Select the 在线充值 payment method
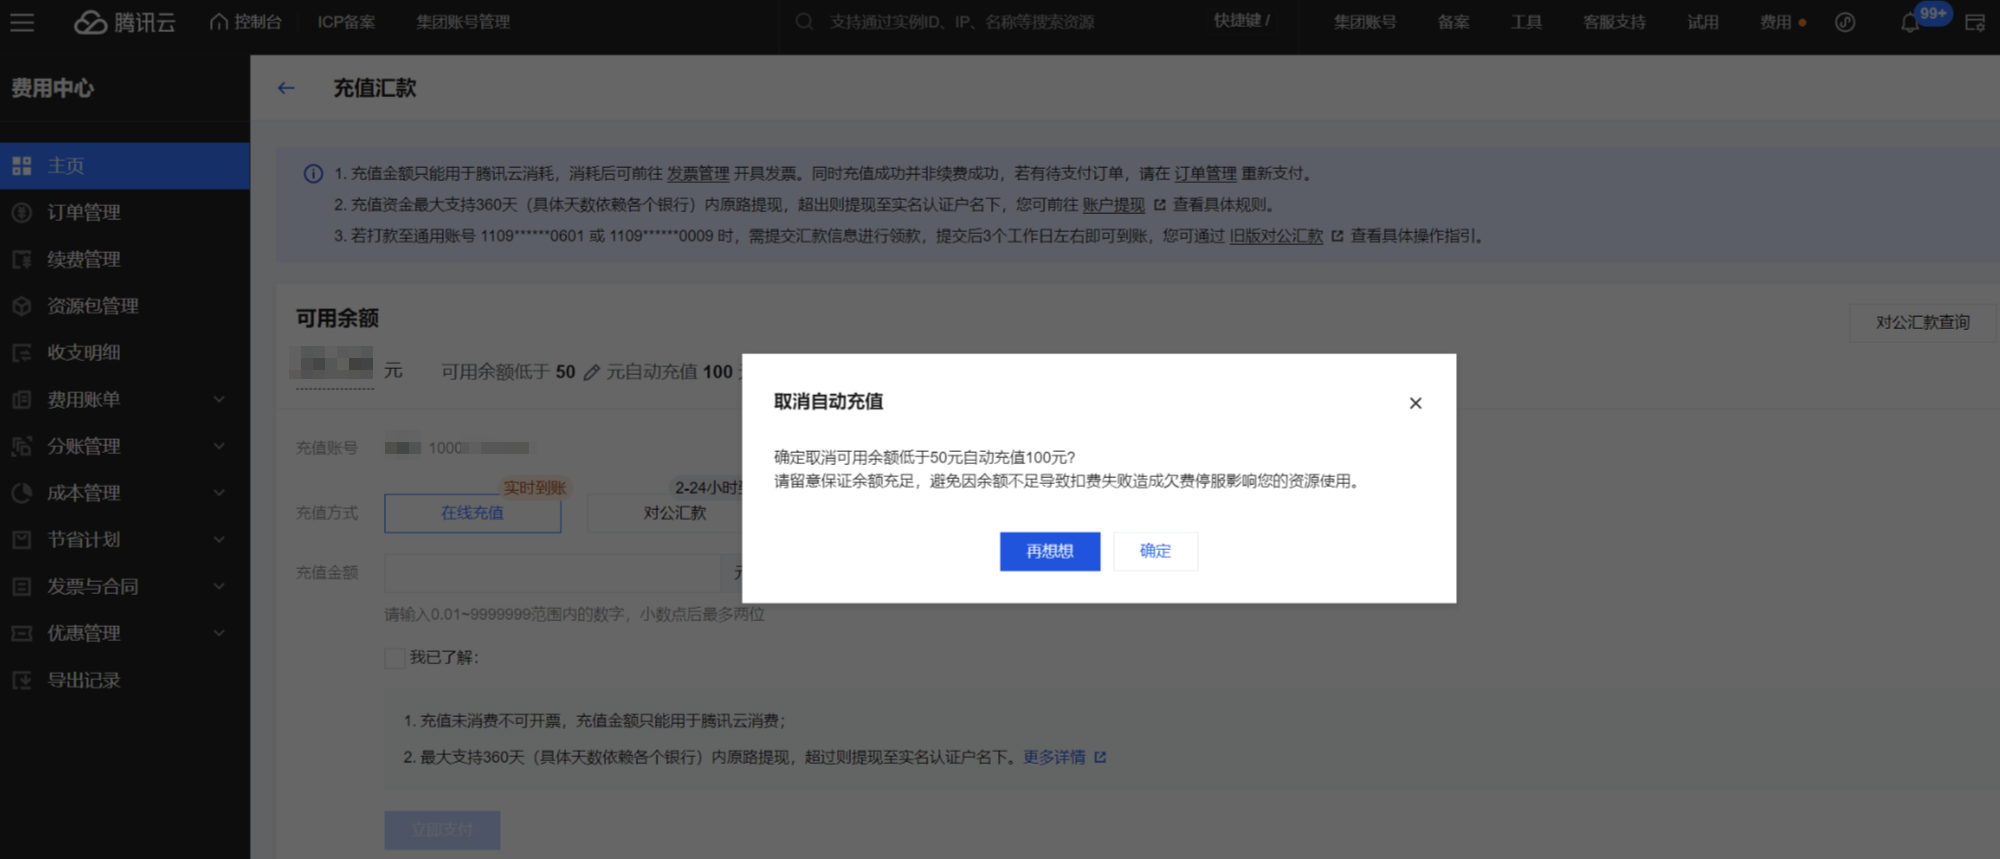The image size is (2000, 859). click(x=472, y=513)
